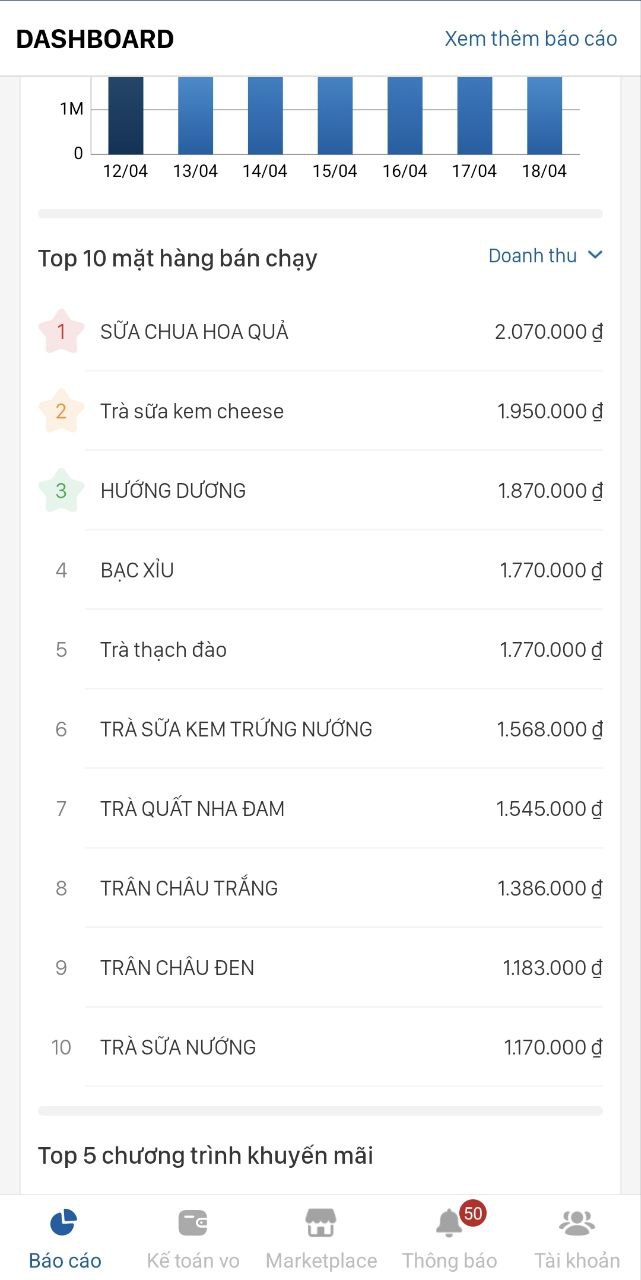Image resolution: width=641 pixels, height=1280 pixels.
Task: Tap the green rank 3 star badge
Action: click(x=61, y=491)
